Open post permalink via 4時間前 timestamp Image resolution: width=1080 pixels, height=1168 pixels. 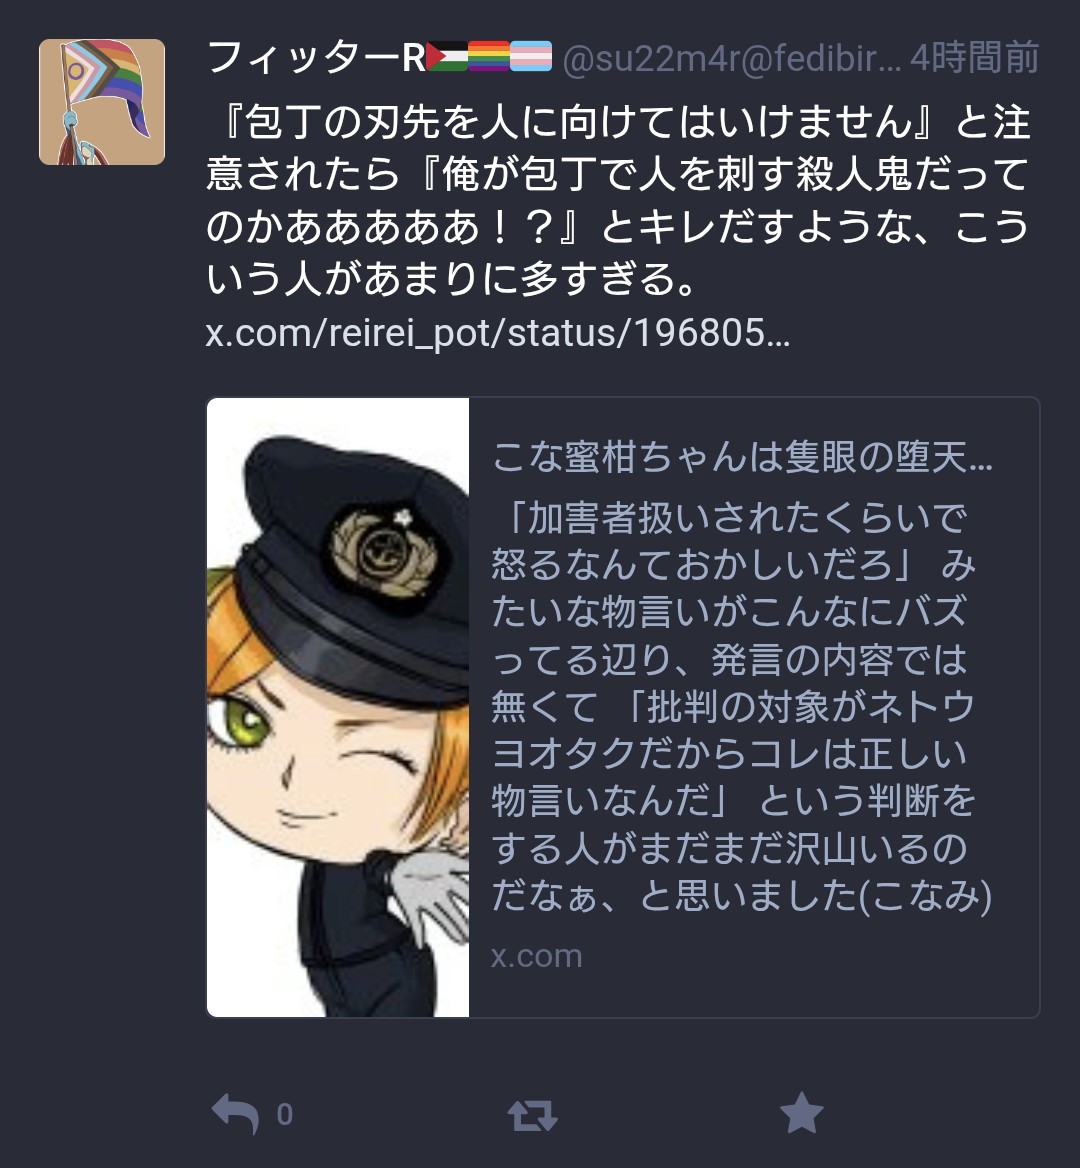[974, 57]
